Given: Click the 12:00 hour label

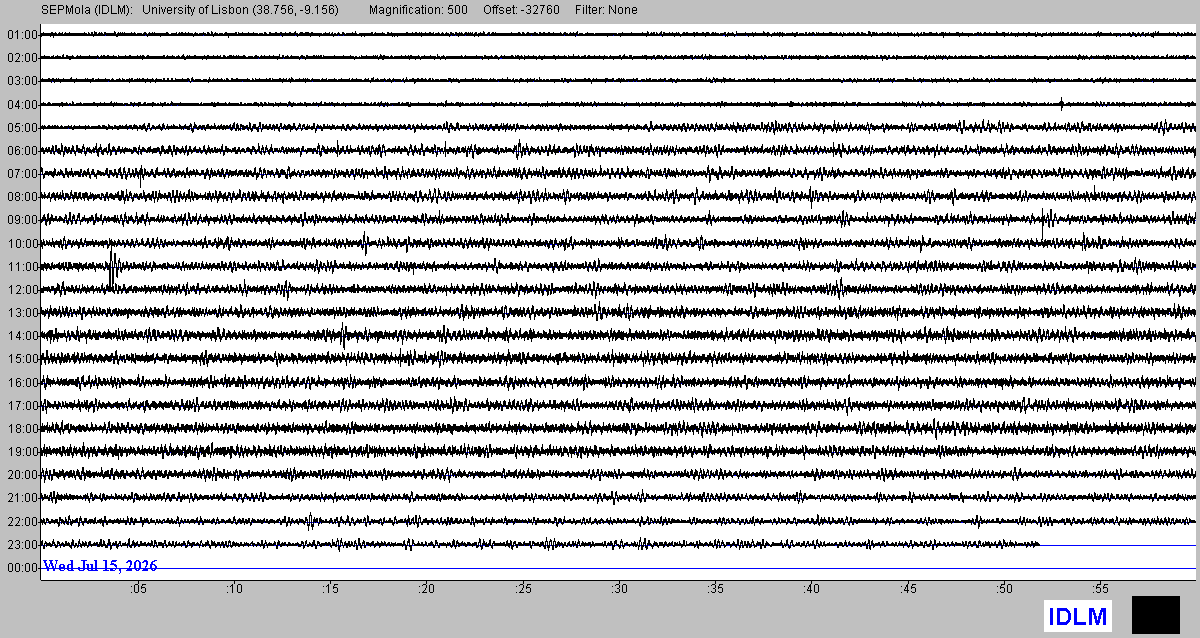Looking at the screenshot, I should (22, 290).
